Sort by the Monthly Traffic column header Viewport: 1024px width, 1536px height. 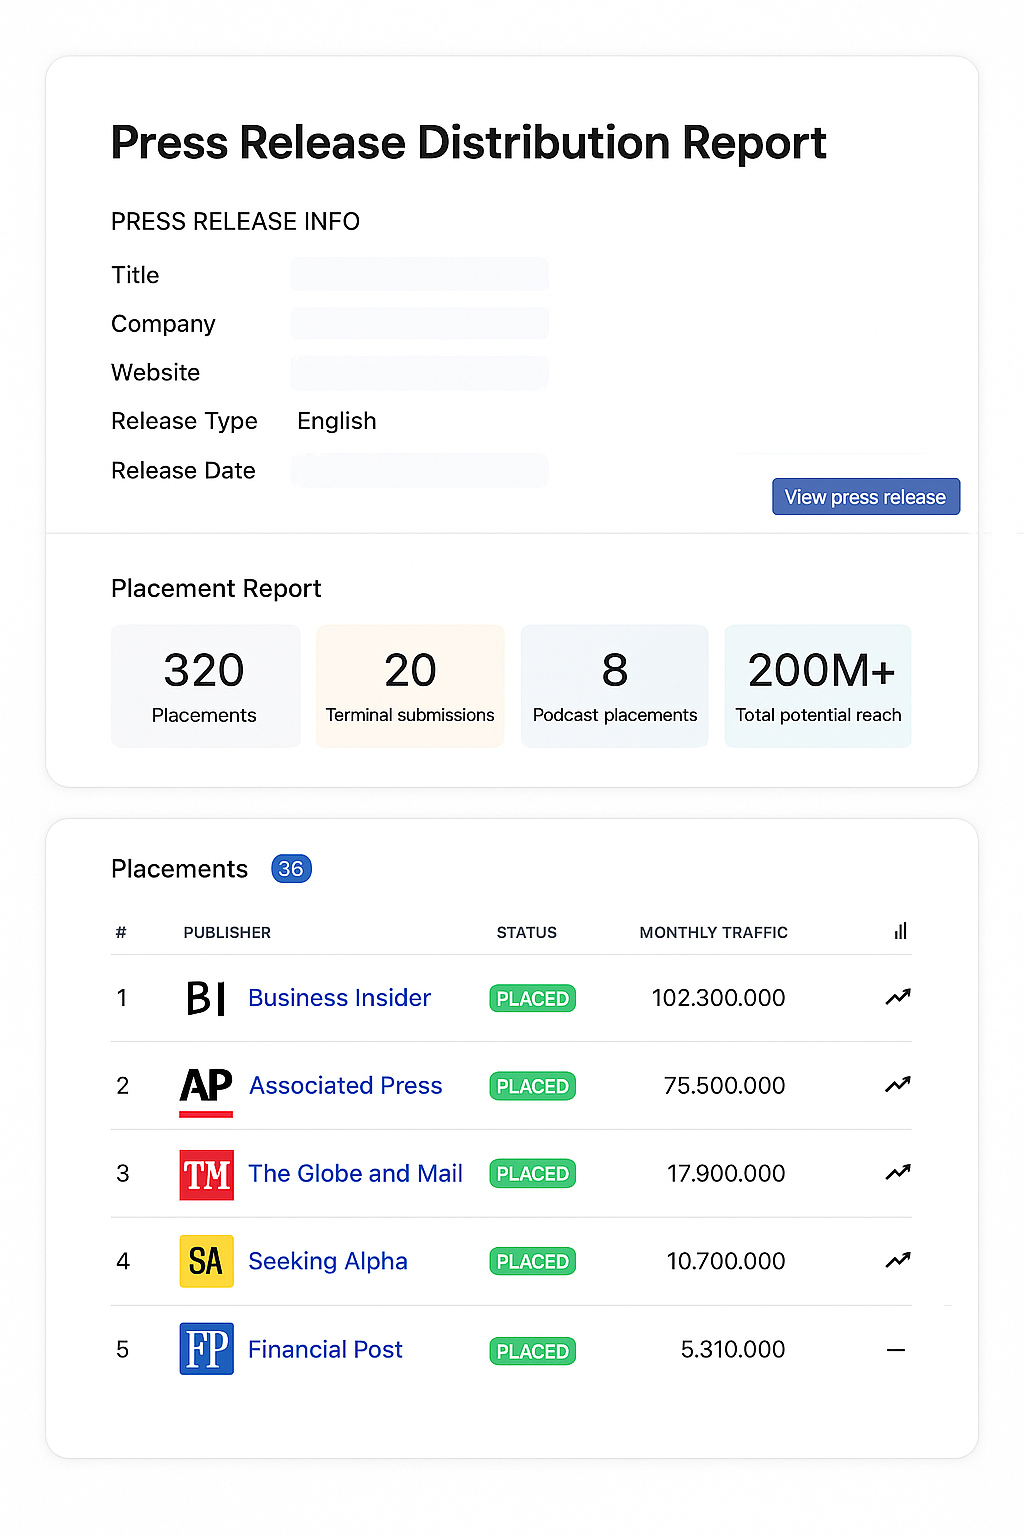tap(713, 933)
